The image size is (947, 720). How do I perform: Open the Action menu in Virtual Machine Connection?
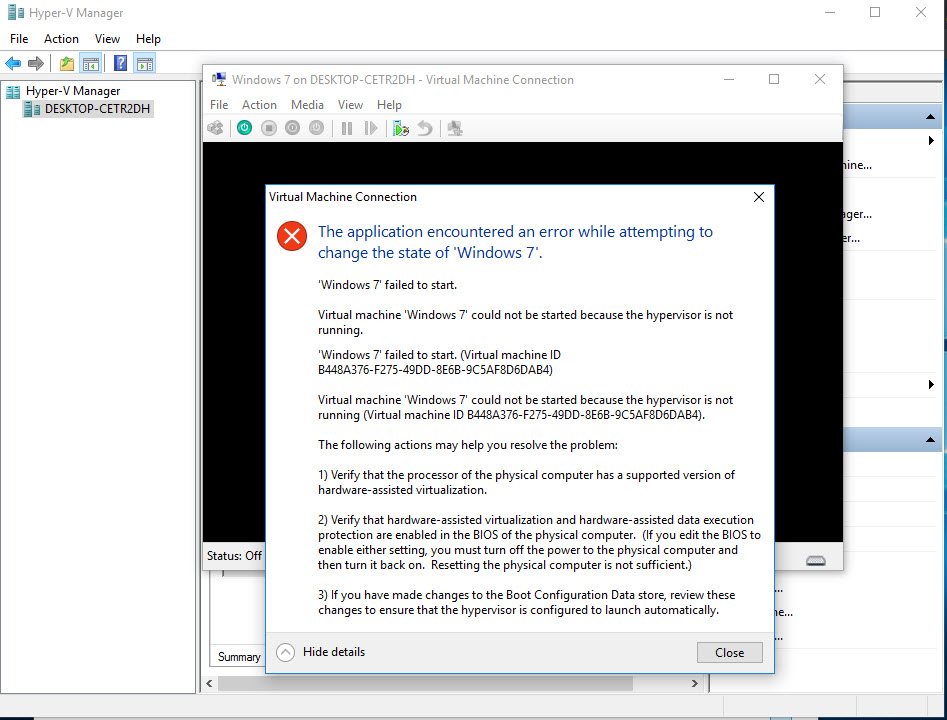pos(259,104)
